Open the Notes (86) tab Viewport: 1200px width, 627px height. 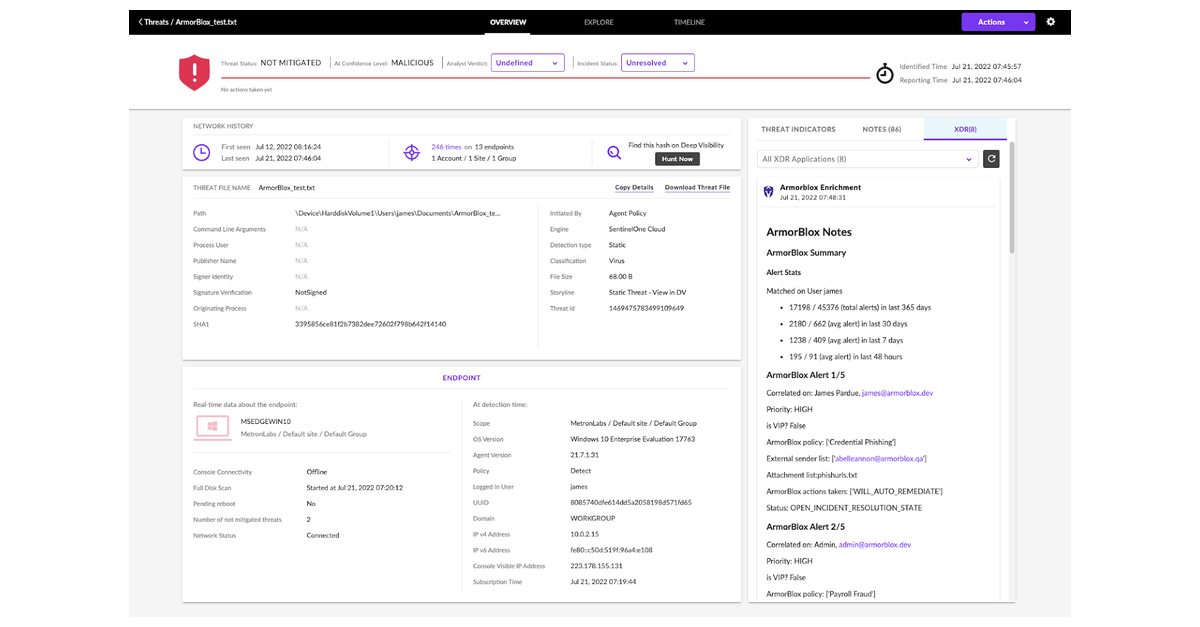click(881, 129)
